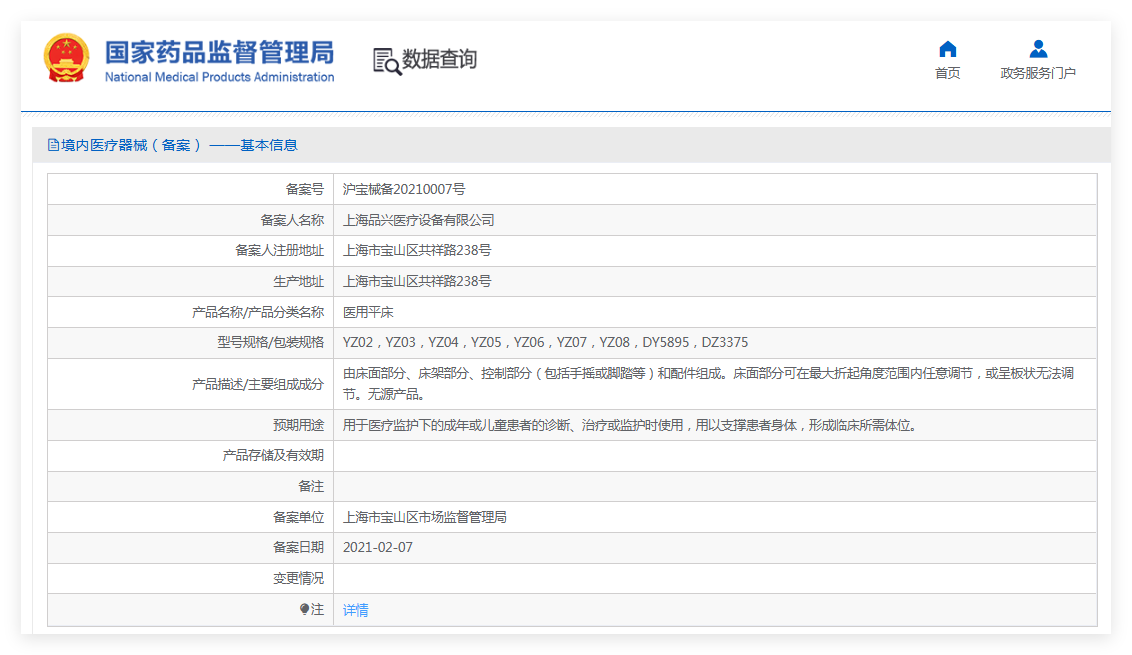This screenshot has width=1132, height=655.
Task: Click National Medical Products Administration subtitle
Action: point(219,77)
